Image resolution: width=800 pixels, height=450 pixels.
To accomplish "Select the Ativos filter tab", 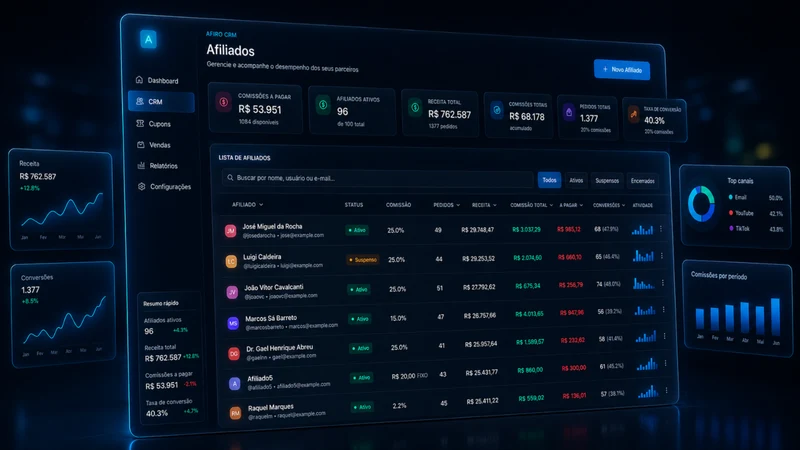I will tap(576, 180).
